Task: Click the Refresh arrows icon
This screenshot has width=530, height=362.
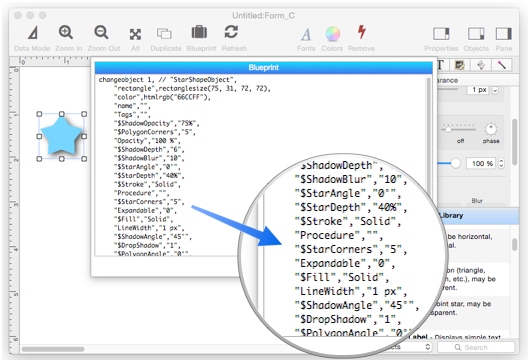Action: [x=231, y=32]
